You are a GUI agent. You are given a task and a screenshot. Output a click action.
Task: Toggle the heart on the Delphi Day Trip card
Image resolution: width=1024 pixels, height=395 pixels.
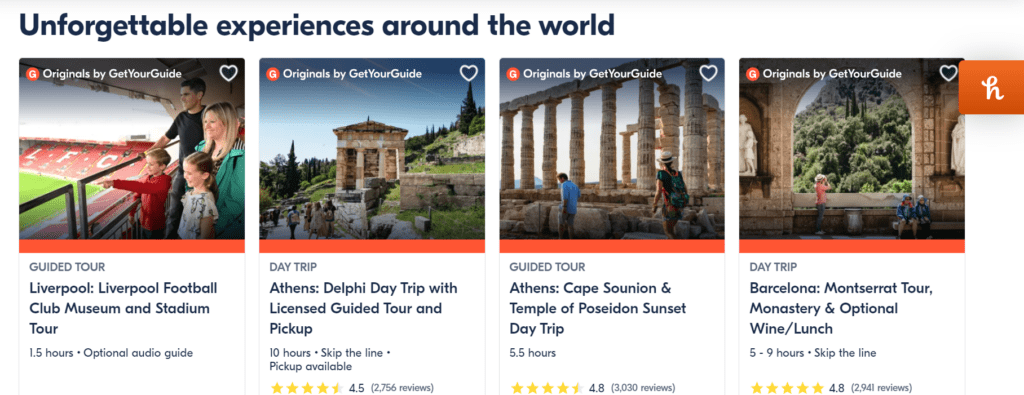(x=468, y=73)
